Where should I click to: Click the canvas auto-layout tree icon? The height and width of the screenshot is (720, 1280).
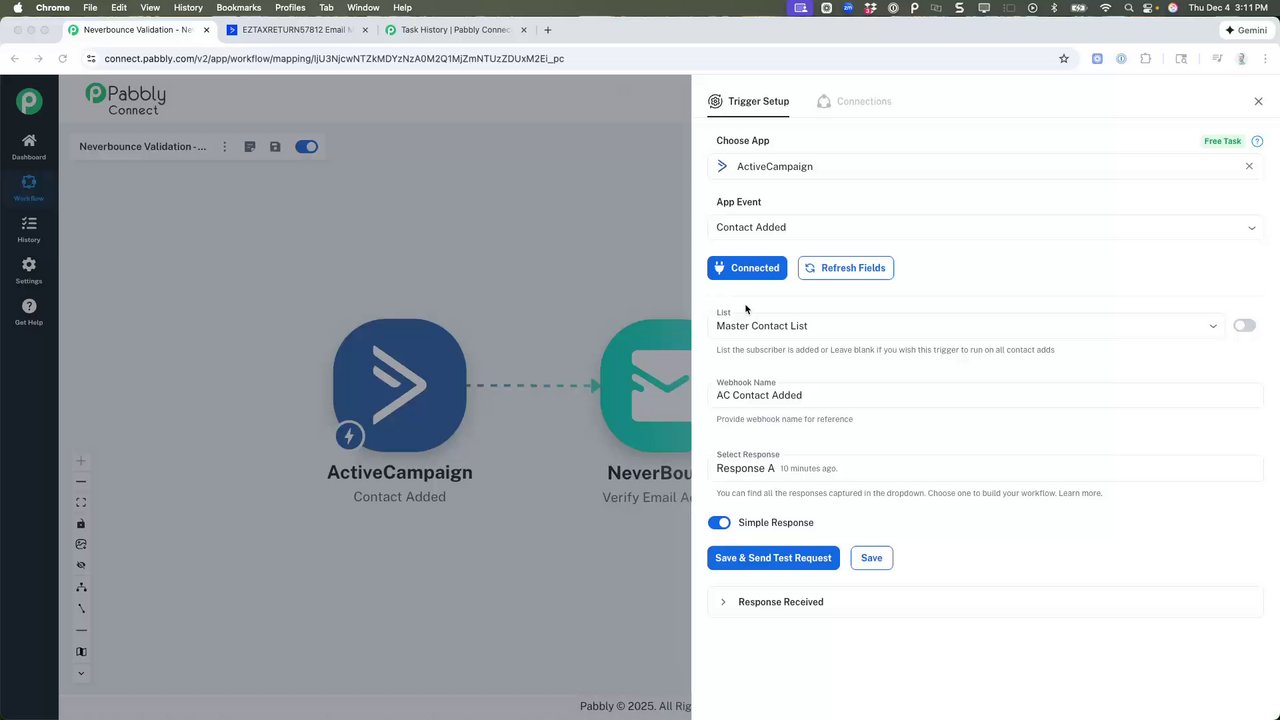[x=81, y=587]
